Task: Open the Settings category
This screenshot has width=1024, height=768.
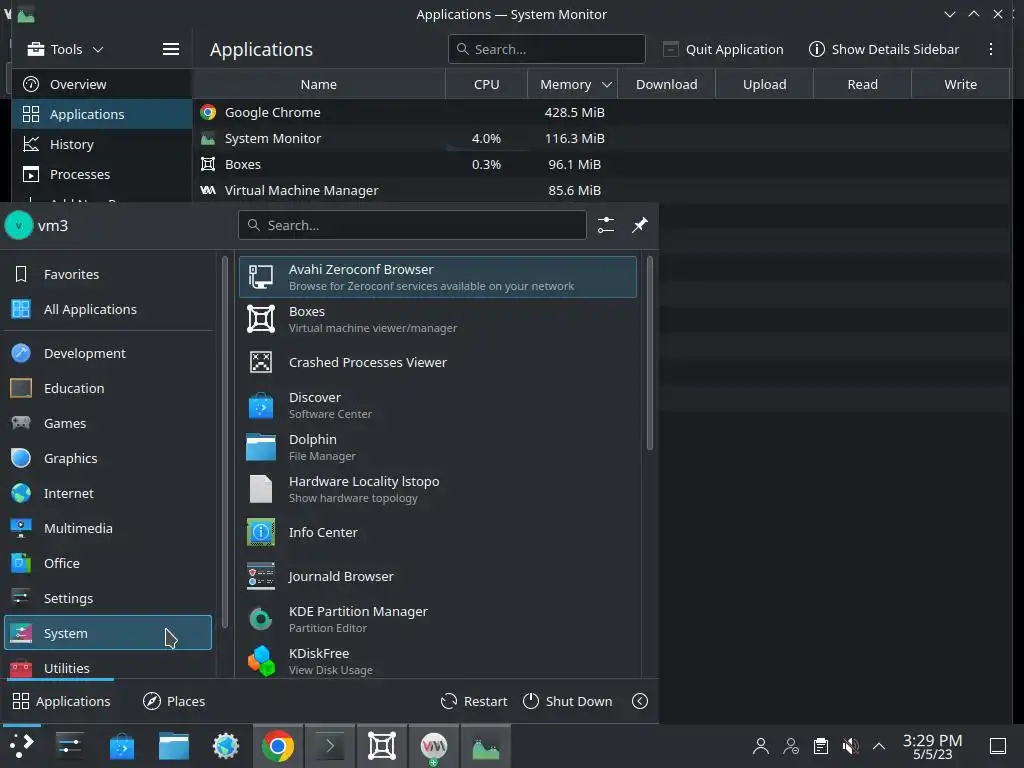Action: pos(108,598)
